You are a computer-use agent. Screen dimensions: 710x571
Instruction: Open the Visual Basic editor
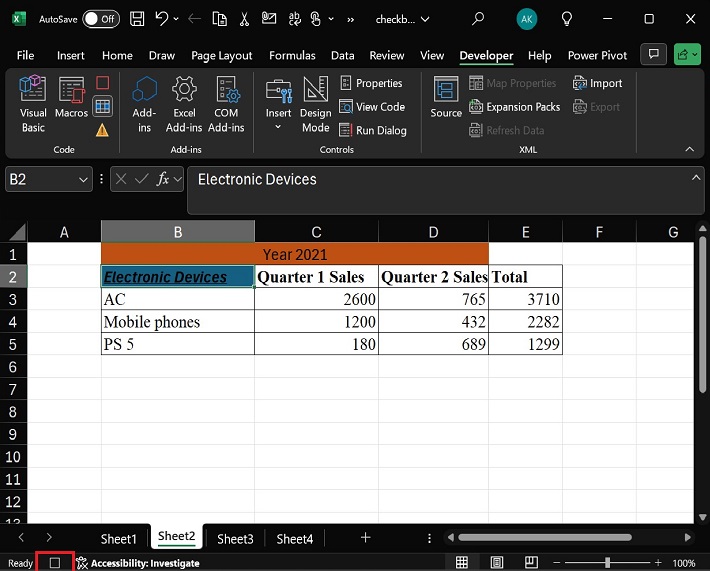point(33,103)
